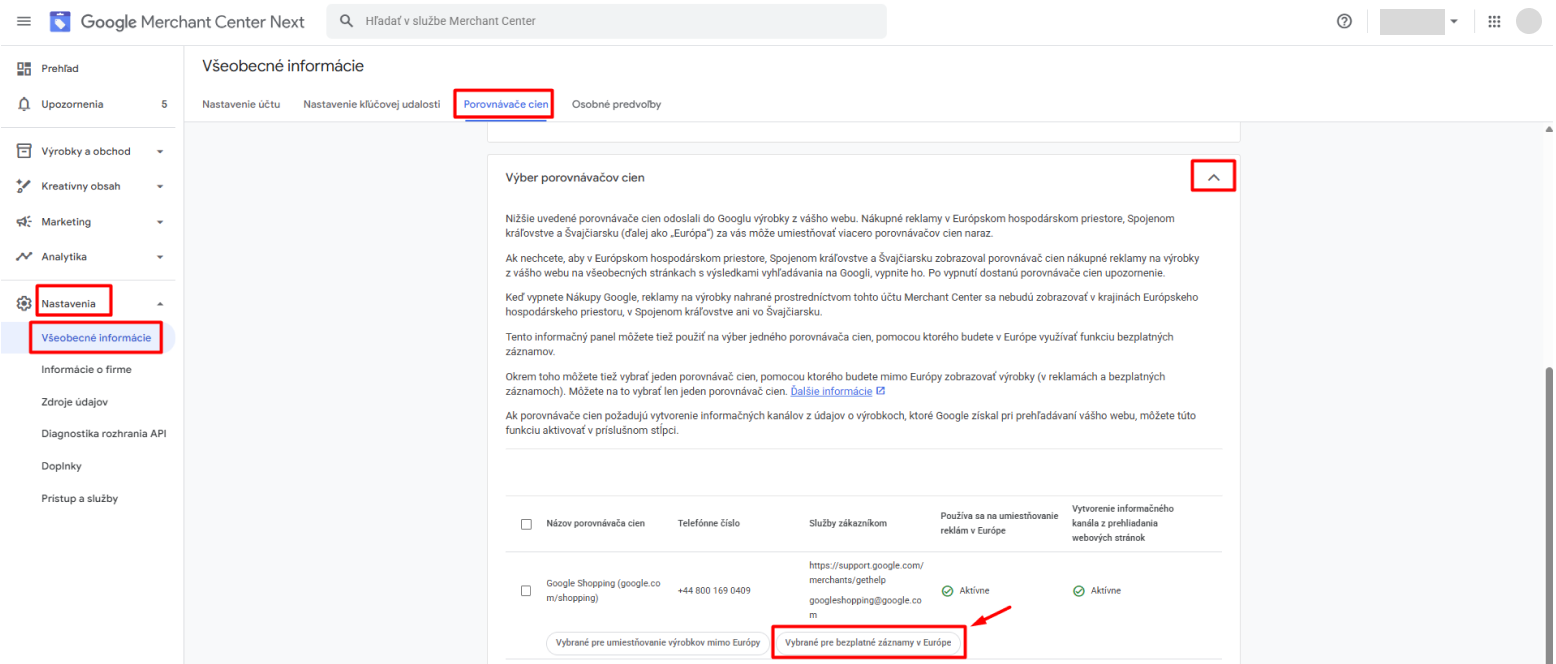Click the Nastavenia gear icon

pos(25,303)
